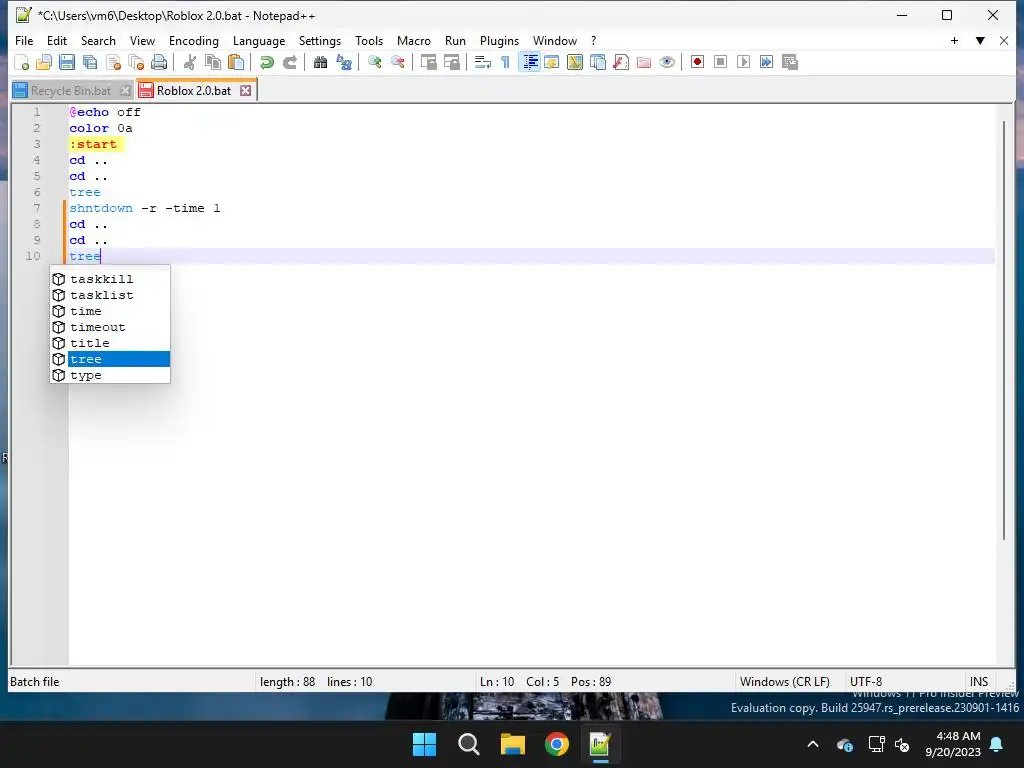Open the Macro menu
This screenshot has height=768, width=1024.
coord(414,40)
